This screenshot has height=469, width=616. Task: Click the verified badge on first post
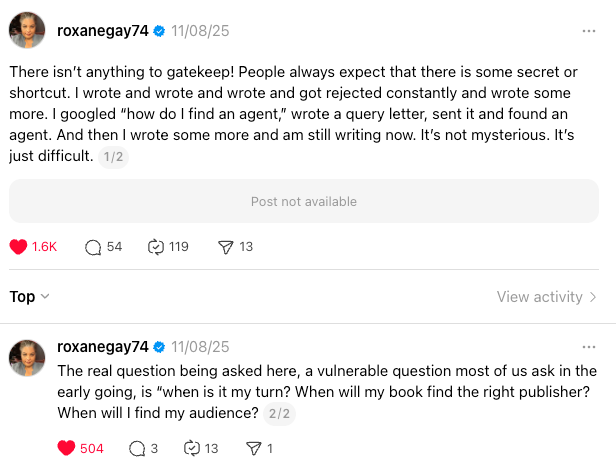pos(158,31)
